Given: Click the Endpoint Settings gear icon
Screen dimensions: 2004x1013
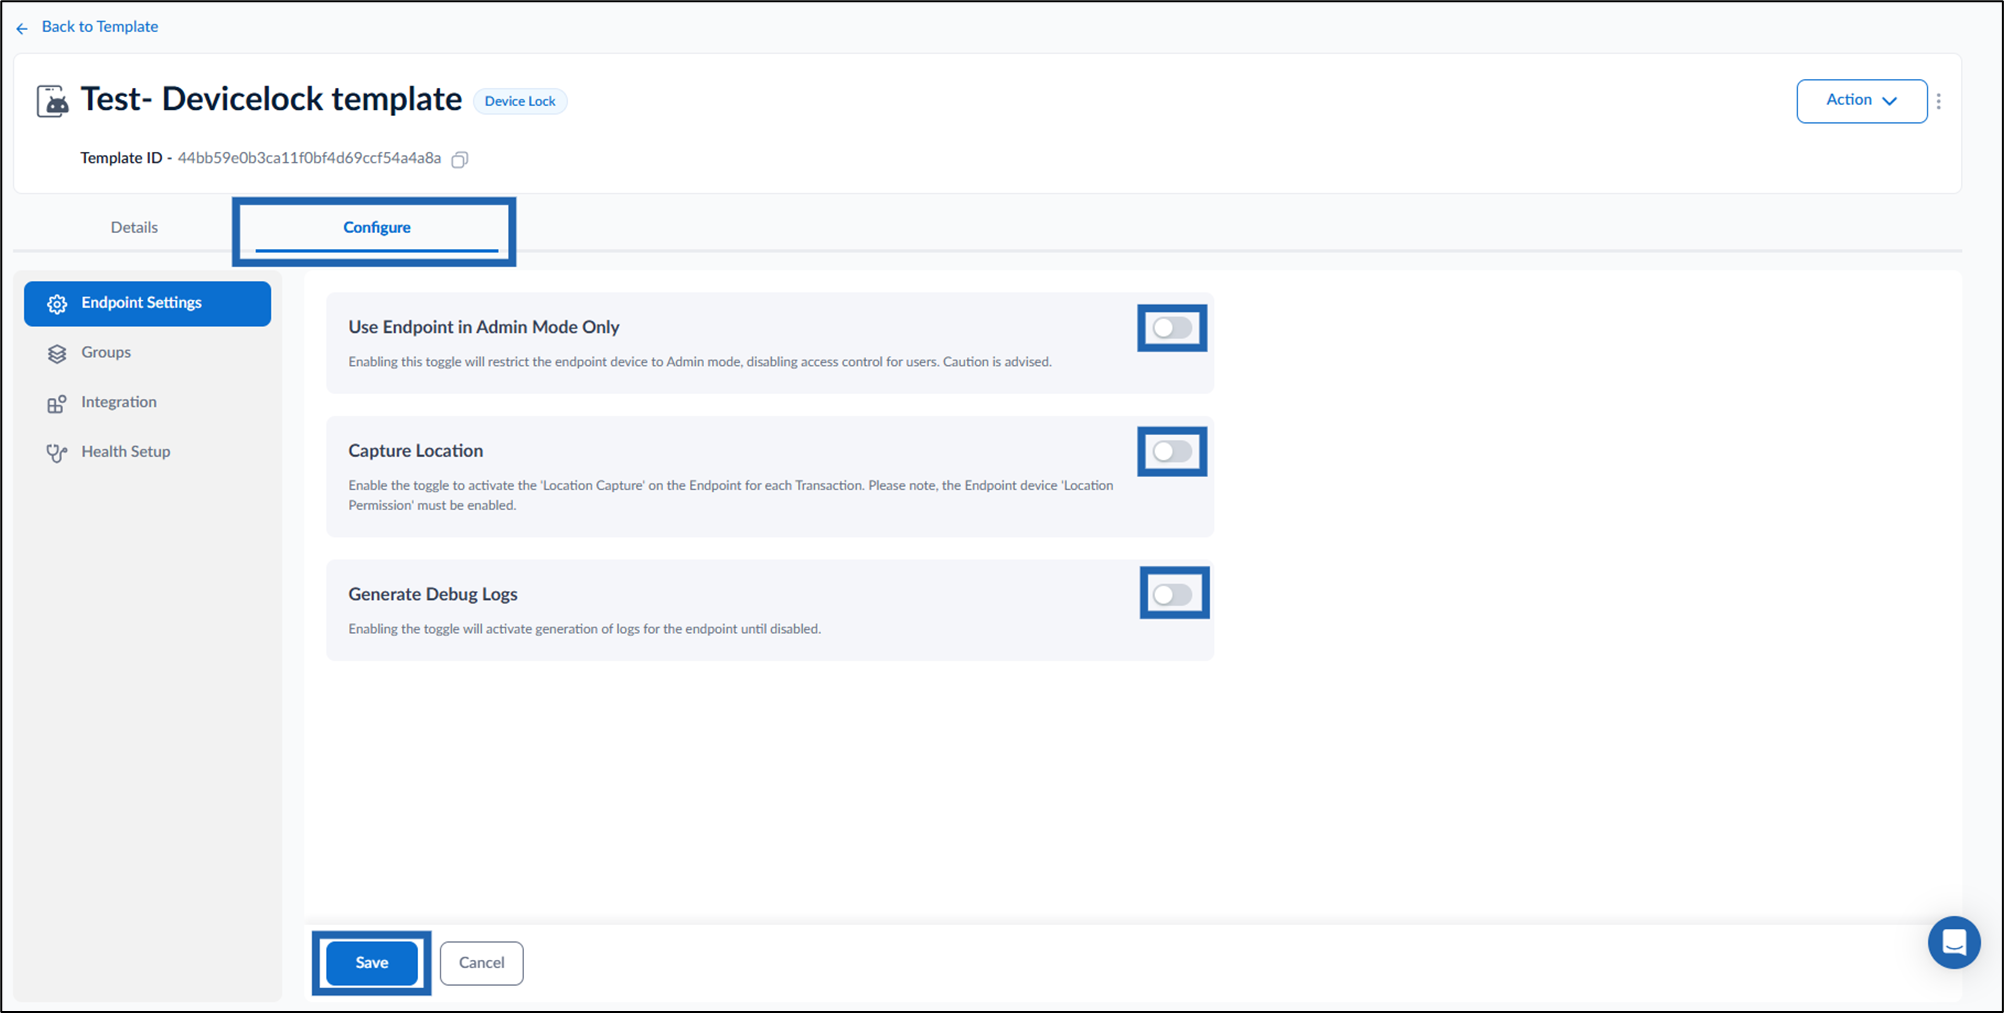Looking at the screenshot, I should 57,304.
